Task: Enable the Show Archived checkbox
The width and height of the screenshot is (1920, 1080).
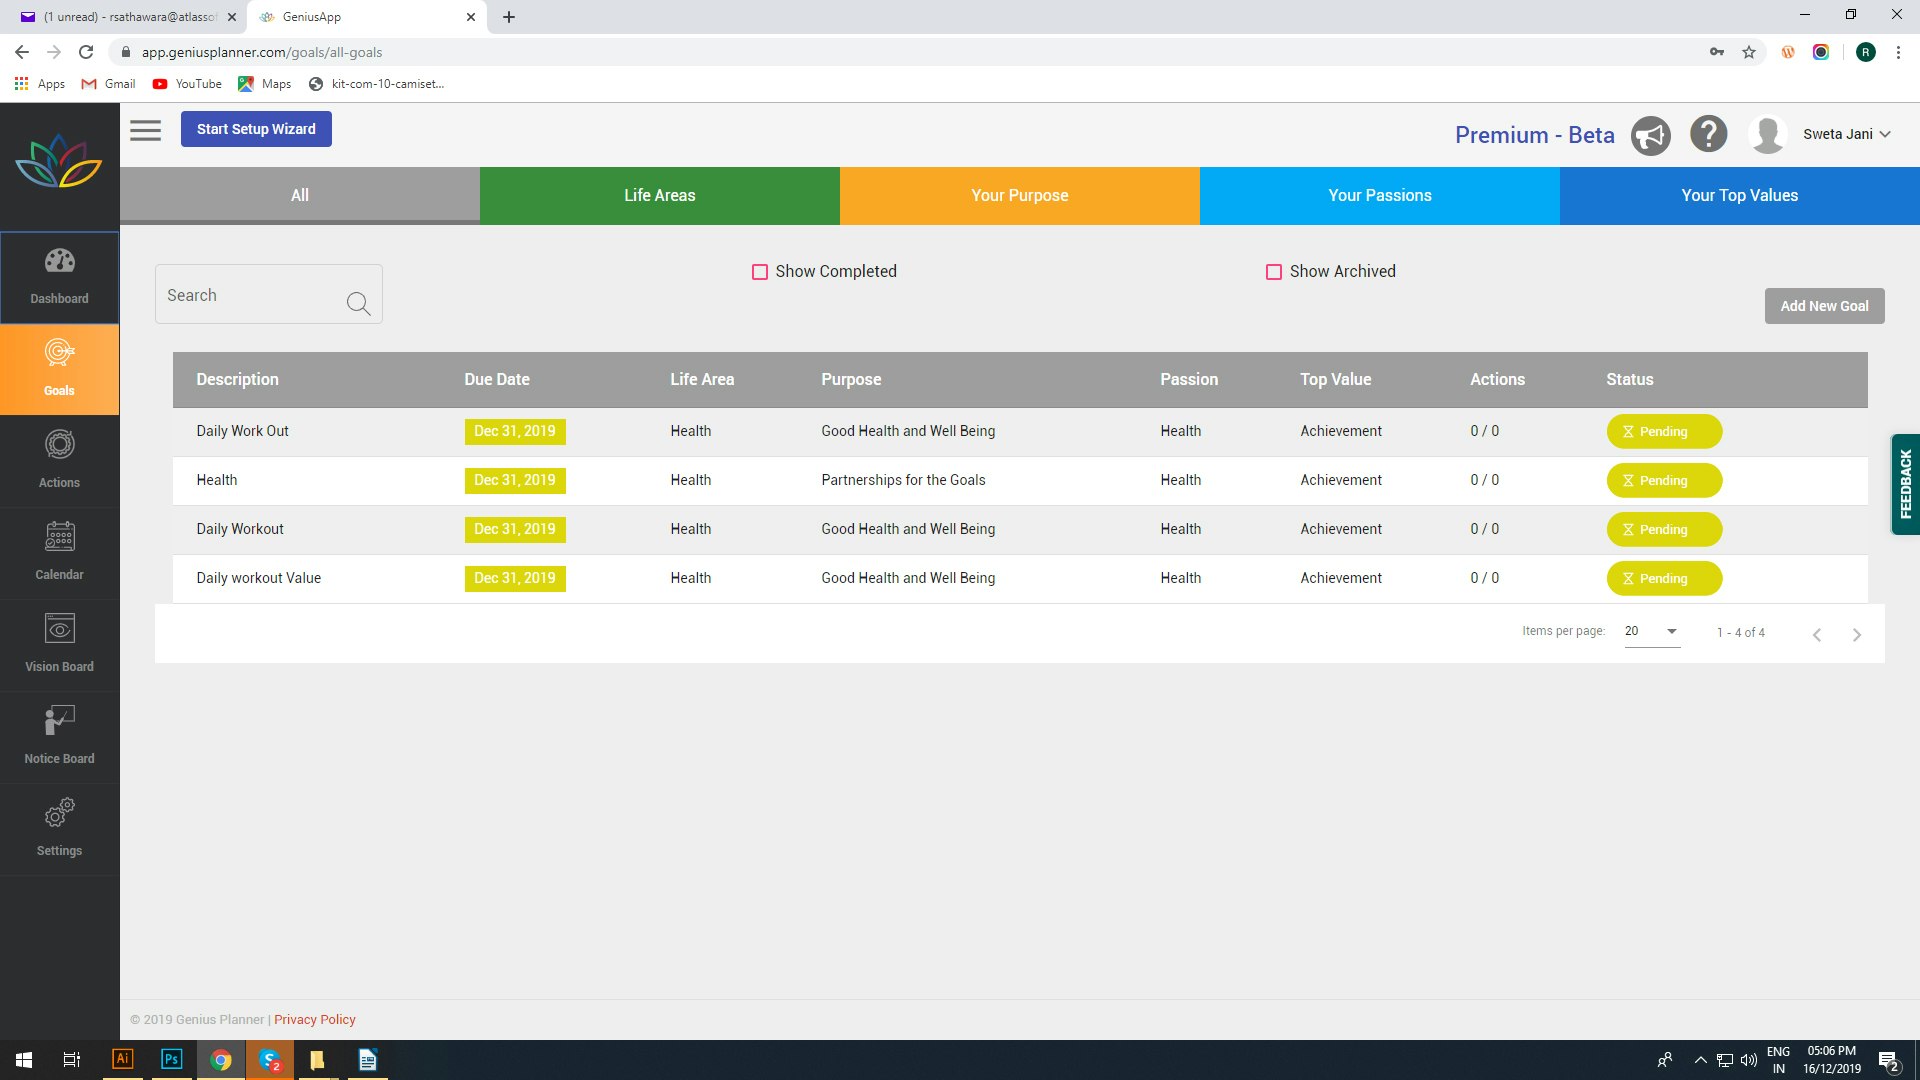Action: [x=1274, y=272]
